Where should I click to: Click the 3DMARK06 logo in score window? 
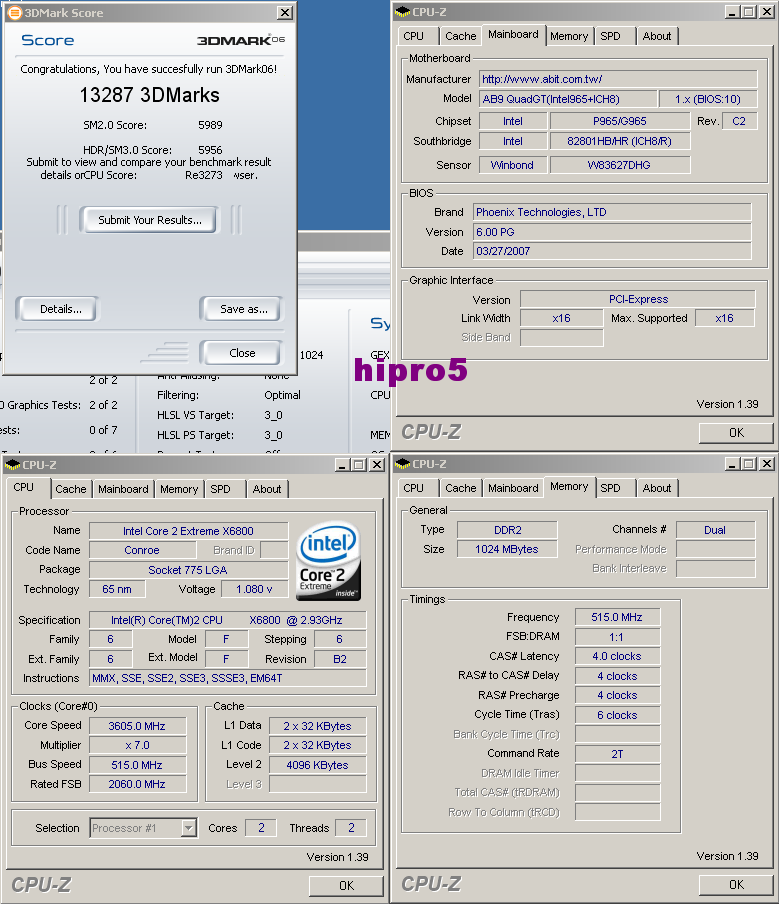[x=241, y=40]
